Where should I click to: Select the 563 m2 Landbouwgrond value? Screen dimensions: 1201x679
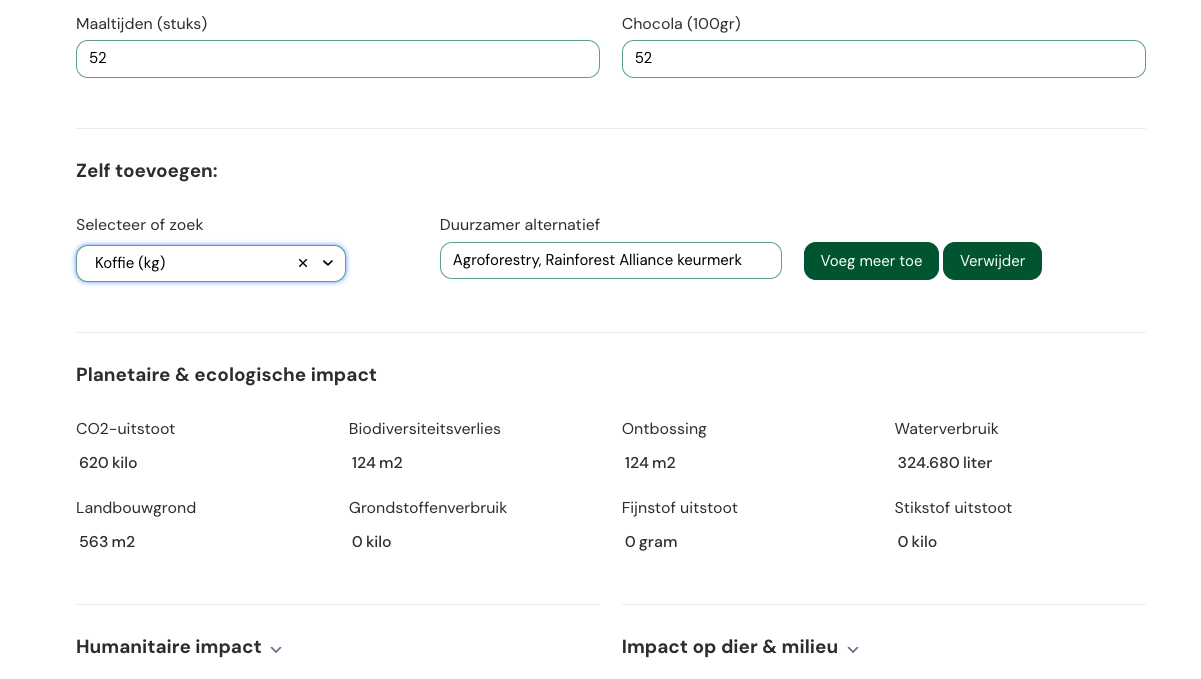pos(107,542)
